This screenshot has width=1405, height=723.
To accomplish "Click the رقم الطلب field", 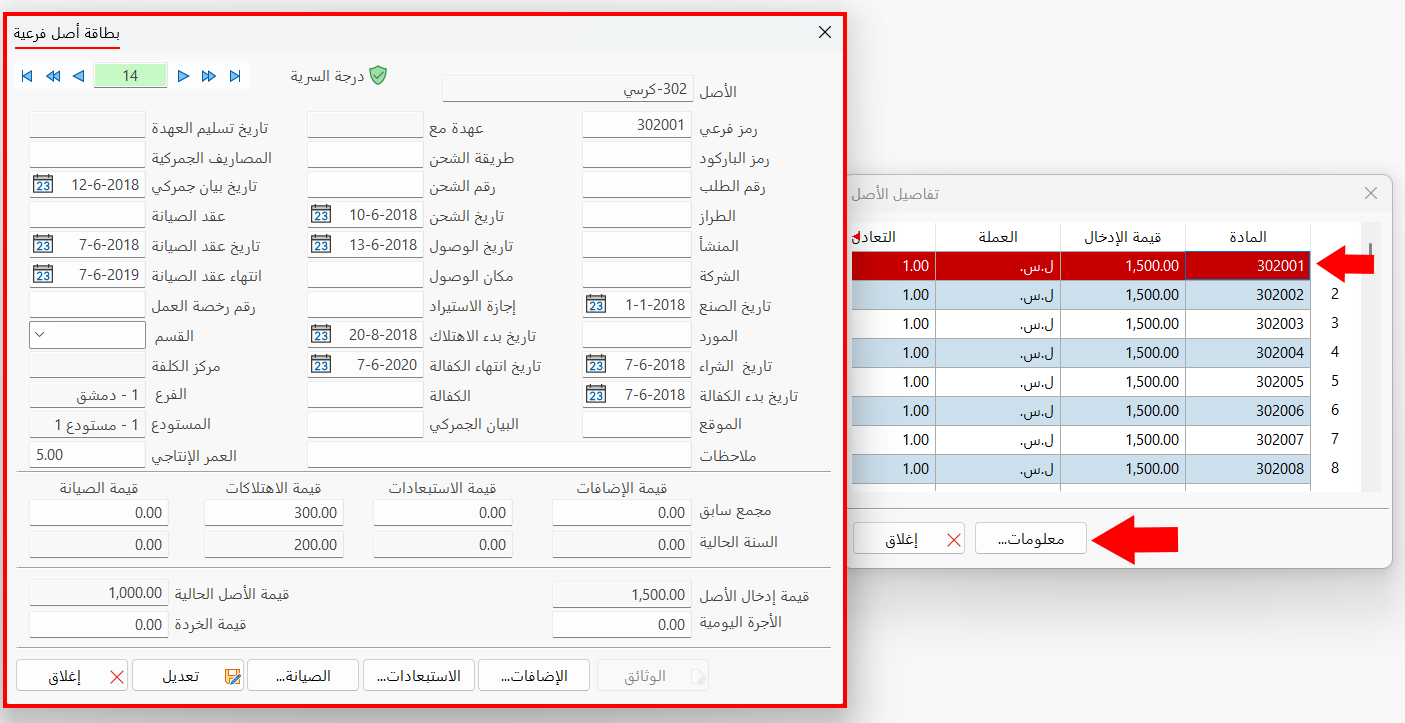I will 637,185.
